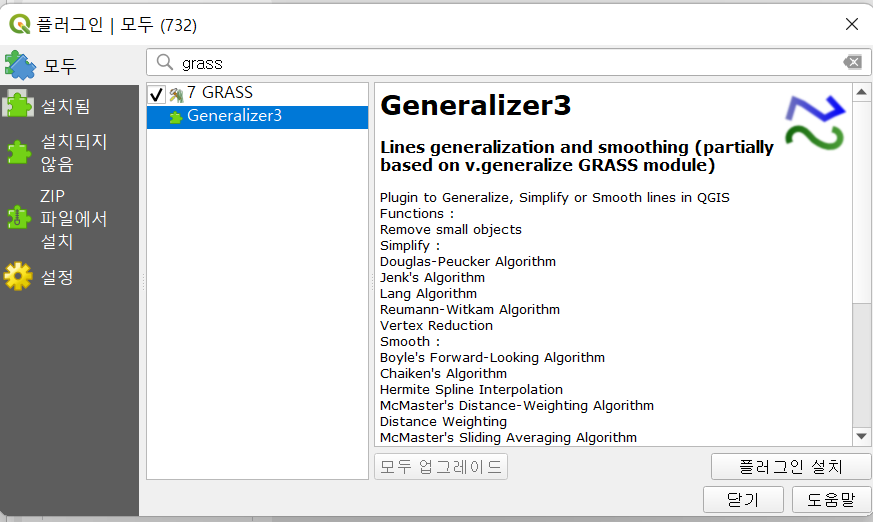Click the 'Boyle's Forward-Looking Algorithm' text line
The image size is (873, 522).
click(x=492, y=357)
